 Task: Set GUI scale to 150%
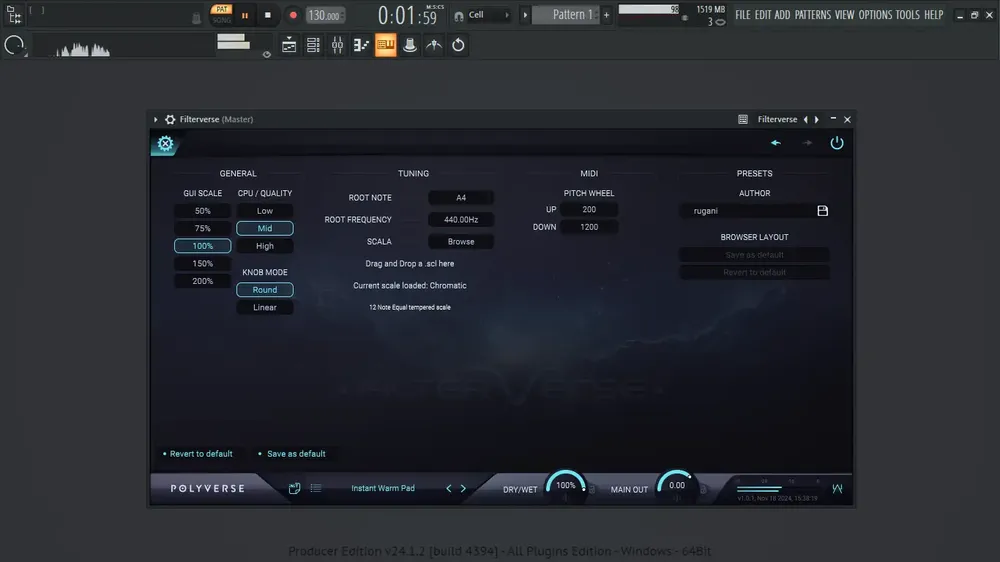click(x=203, y=263)
